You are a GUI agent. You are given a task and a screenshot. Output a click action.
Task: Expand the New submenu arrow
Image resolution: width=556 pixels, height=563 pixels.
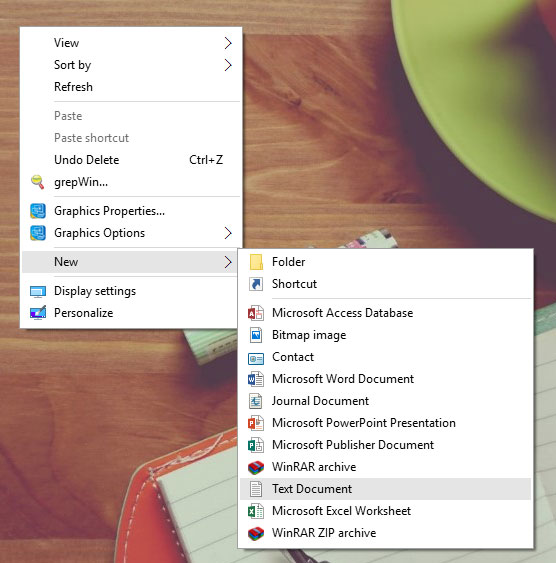[228, 262]
